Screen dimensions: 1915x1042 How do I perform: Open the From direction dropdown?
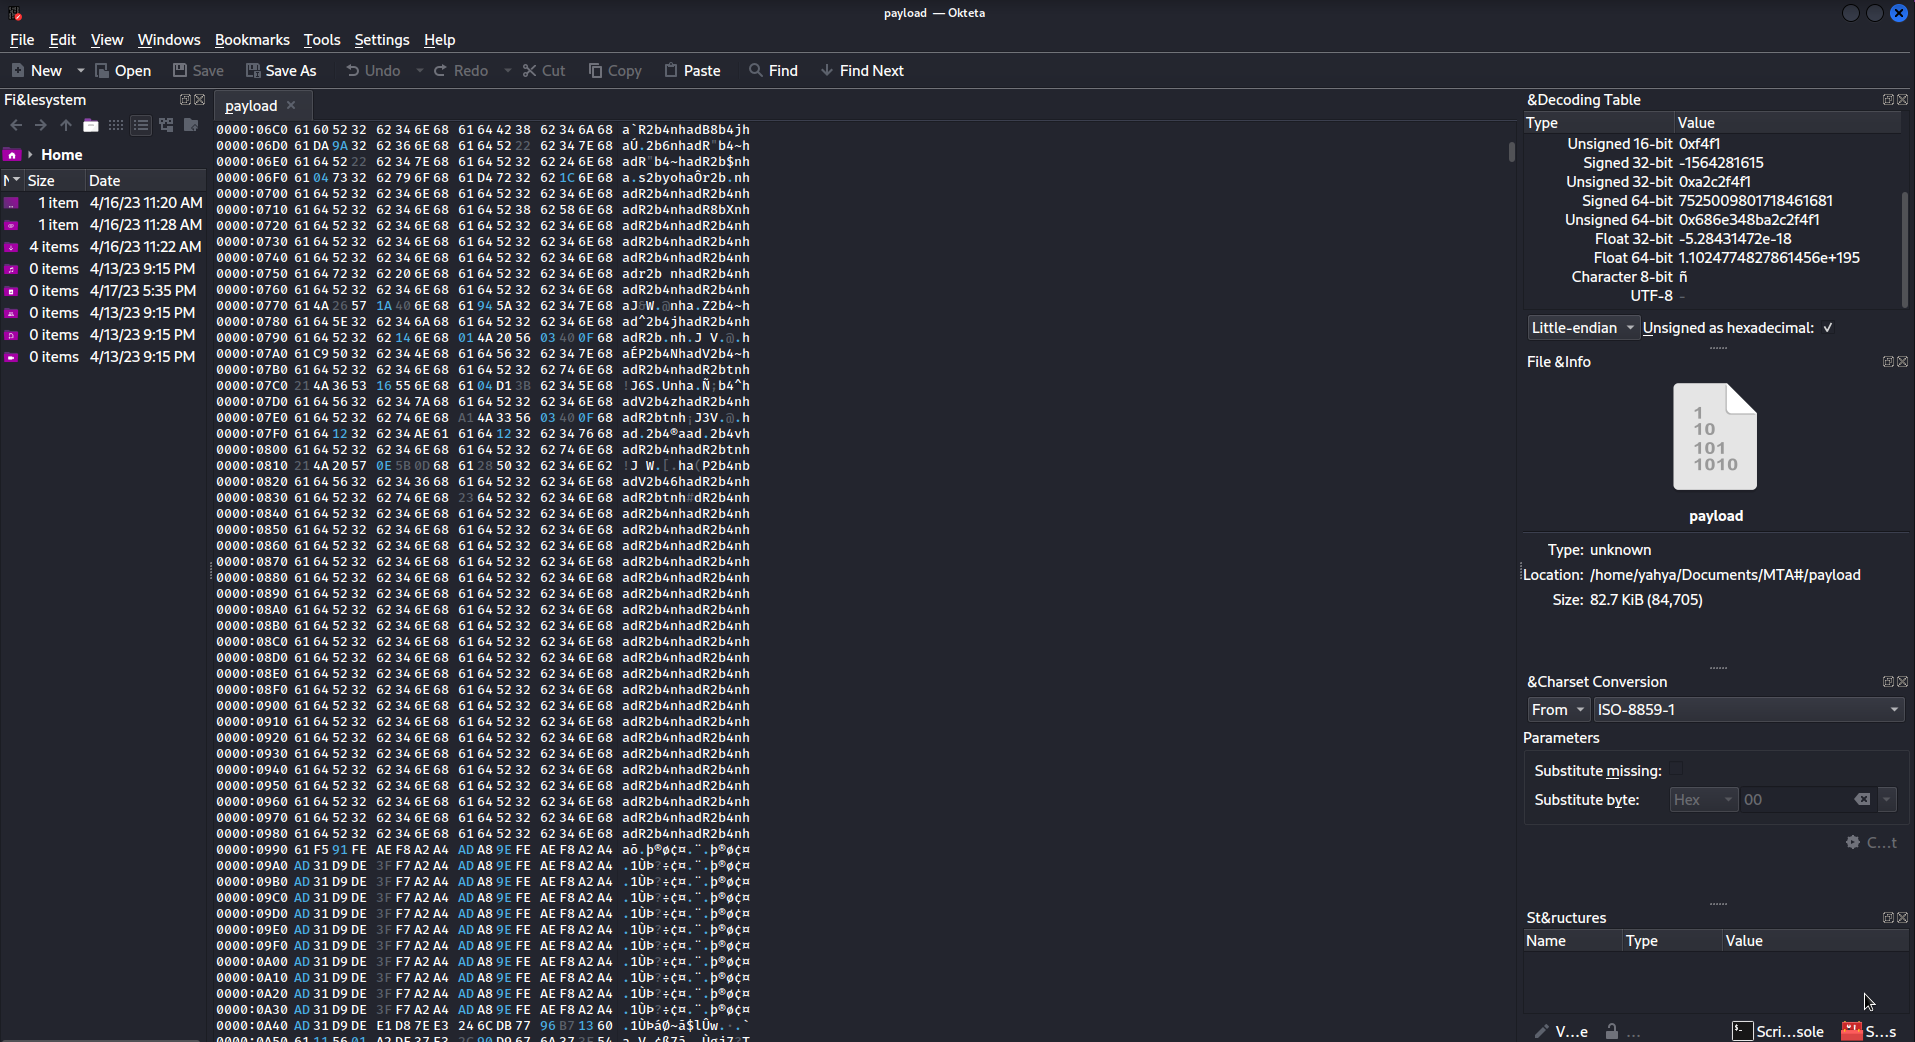pos(1558,710)
